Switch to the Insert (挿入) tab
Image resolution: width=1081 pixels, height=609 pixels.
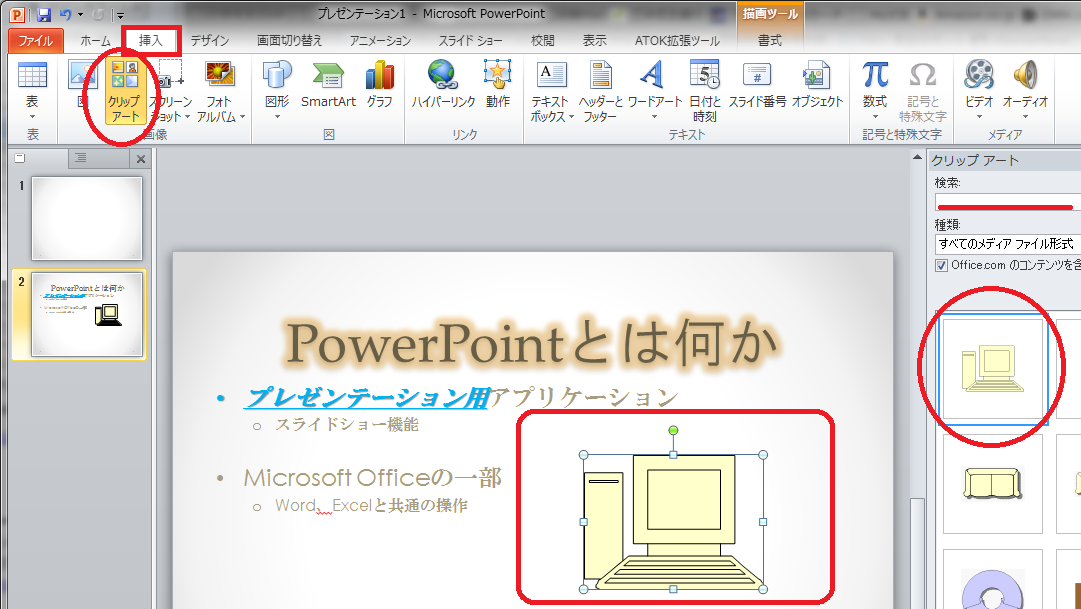(150, 41)
